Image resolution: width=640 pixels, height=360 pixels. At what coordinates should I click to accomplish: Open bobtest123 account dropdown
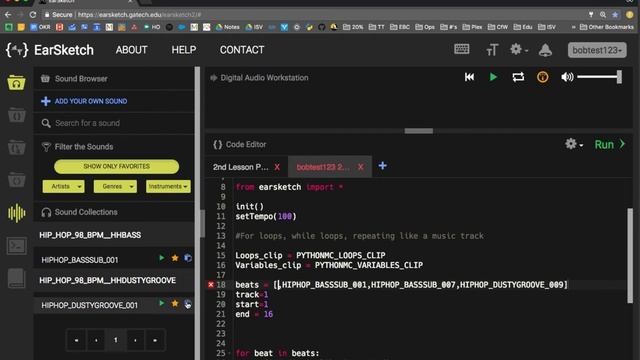pyautogui.click(x=597, y=50)
